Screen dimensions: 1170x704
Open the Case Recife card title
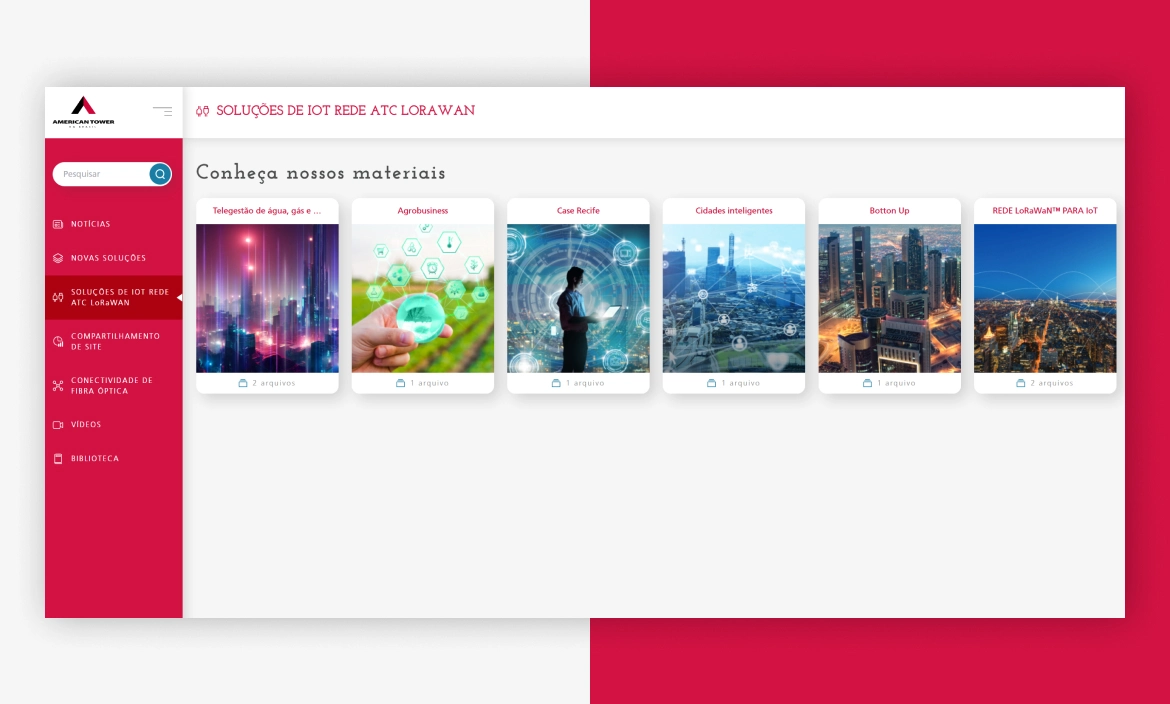(578, 211)
